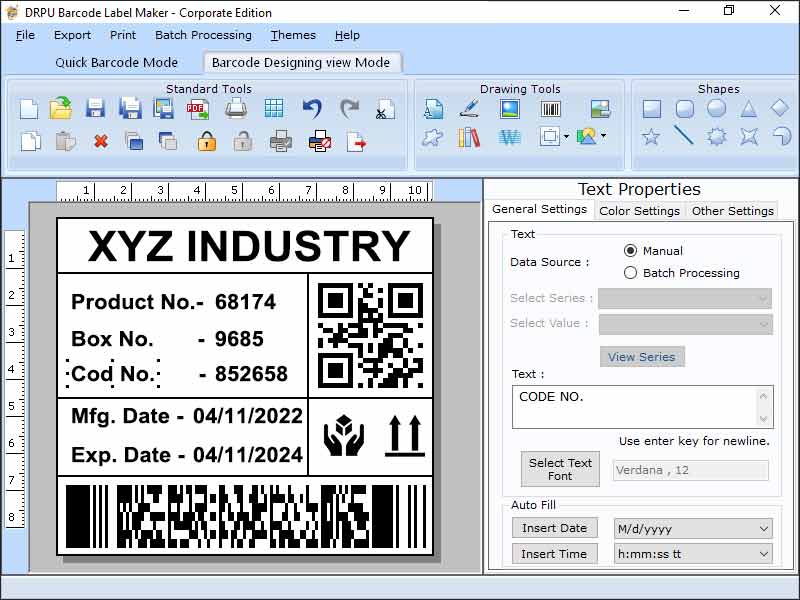Select the Pencil drawing tool
800x600 pixels.
[470, 110]
